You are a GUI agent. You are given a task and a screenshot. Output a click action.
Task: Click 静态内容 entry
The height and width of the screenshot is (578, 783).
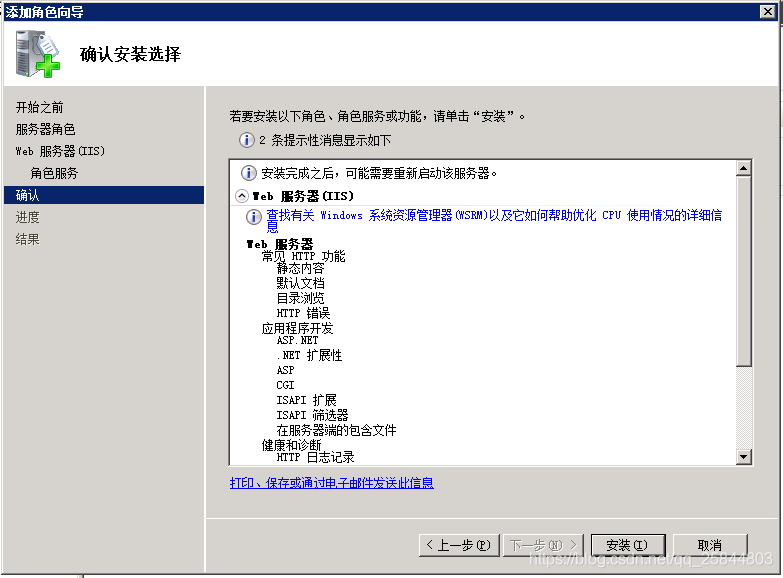click(301, 268)
